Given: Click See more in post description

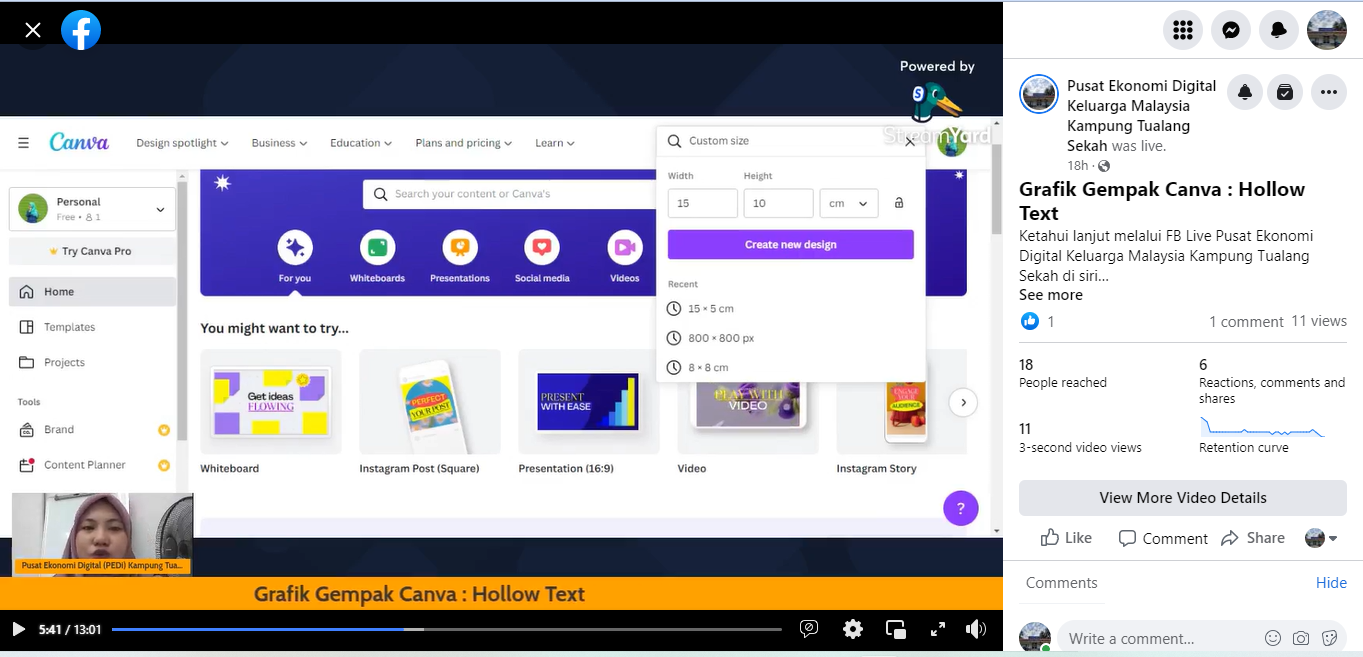Looking at the screenshot, I should pos(1051,295).
